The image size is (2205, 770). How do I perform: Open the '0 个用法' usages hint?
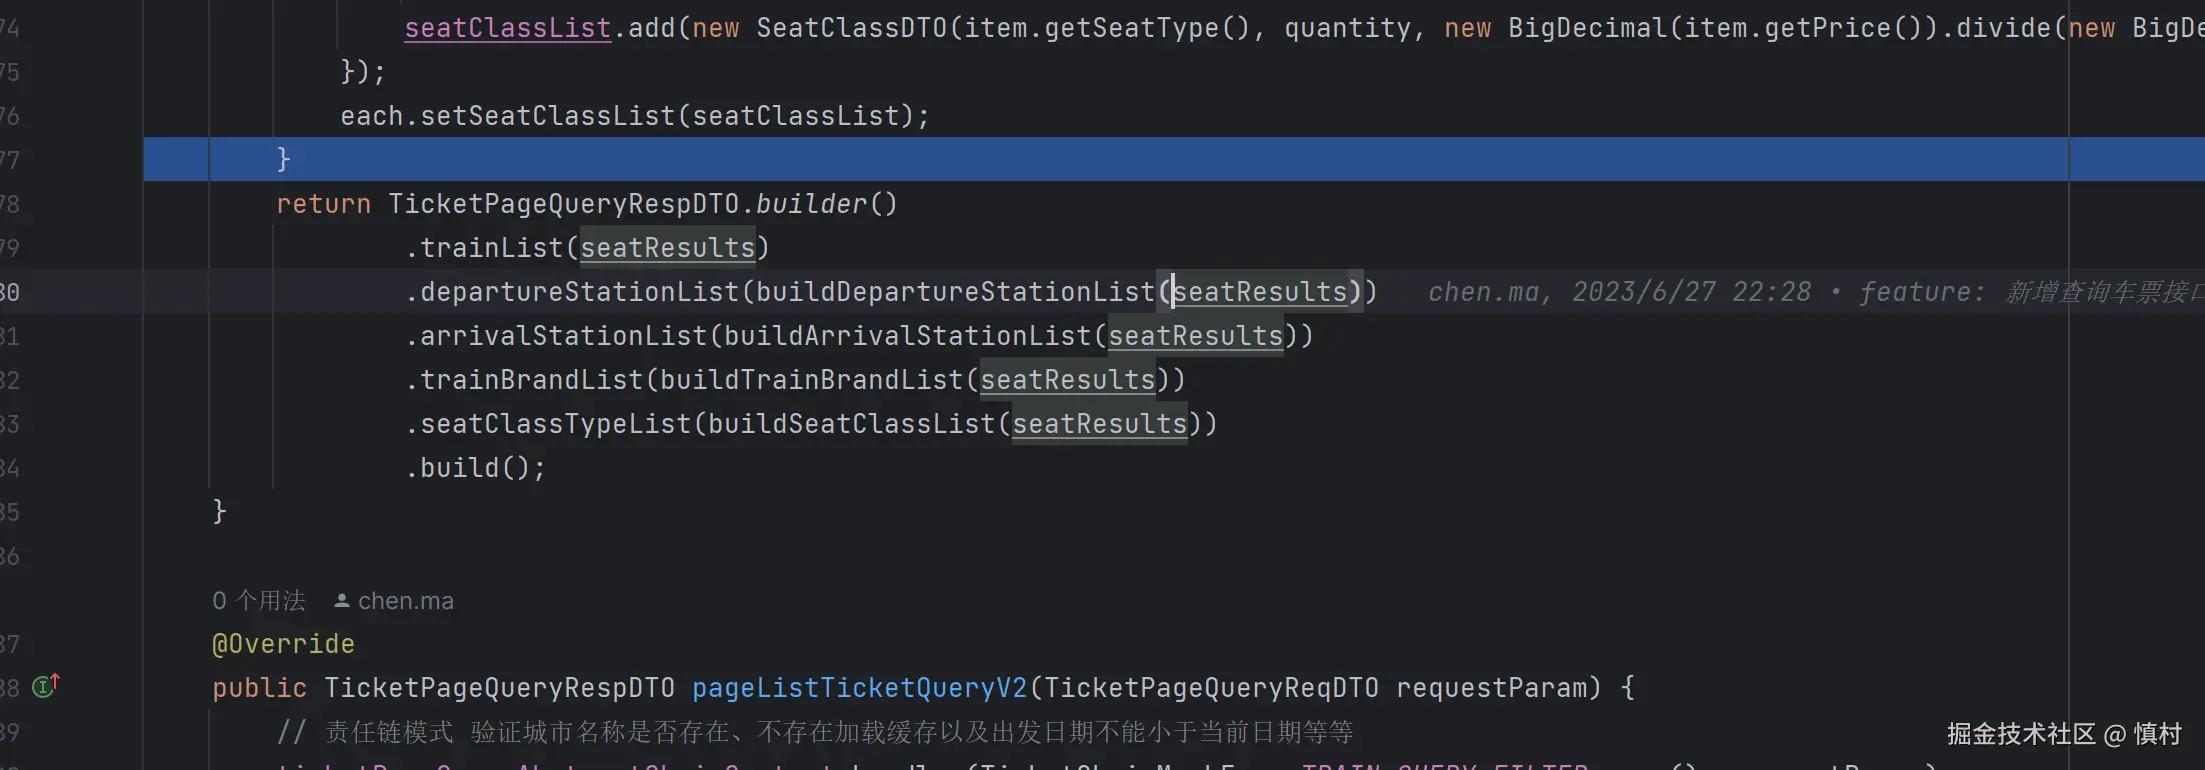pyautogui.click(x=259, y=601)
